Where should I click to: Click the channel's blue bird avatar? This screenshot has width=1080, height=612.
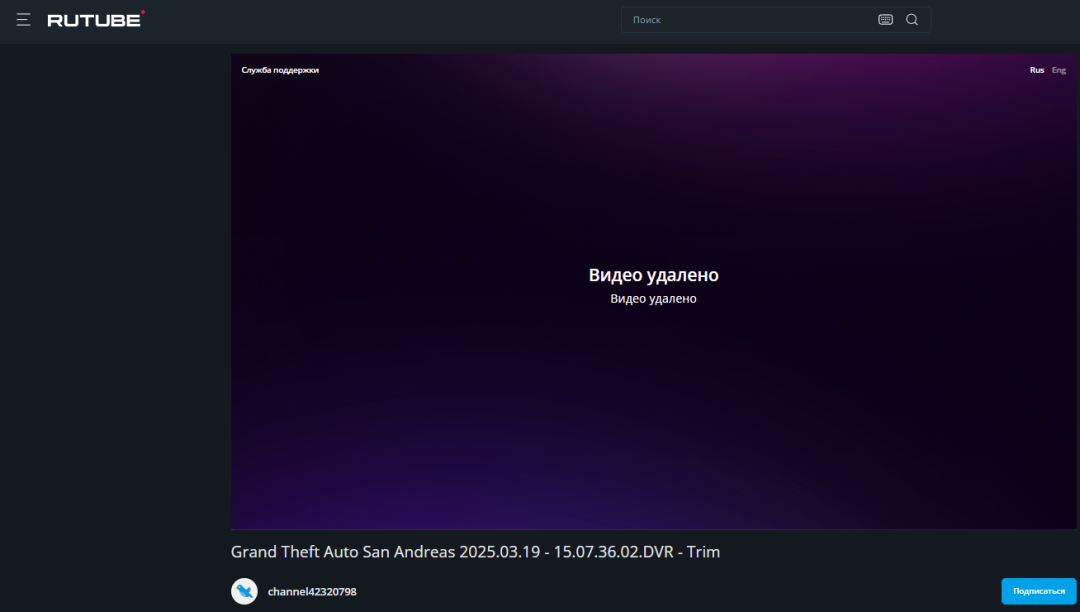tap(244, 591)
